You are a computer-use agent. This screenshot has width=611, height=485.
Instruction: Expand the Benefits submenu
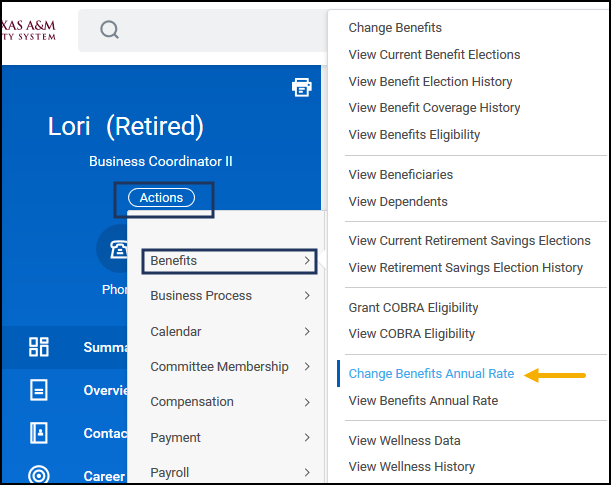pos(228,261)
